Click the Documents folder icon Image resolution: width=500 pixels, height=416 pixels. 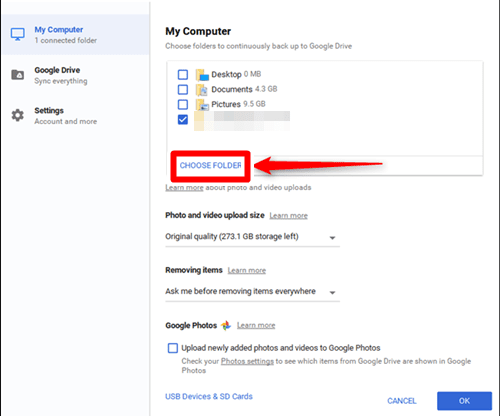click(x=202, y=90)
